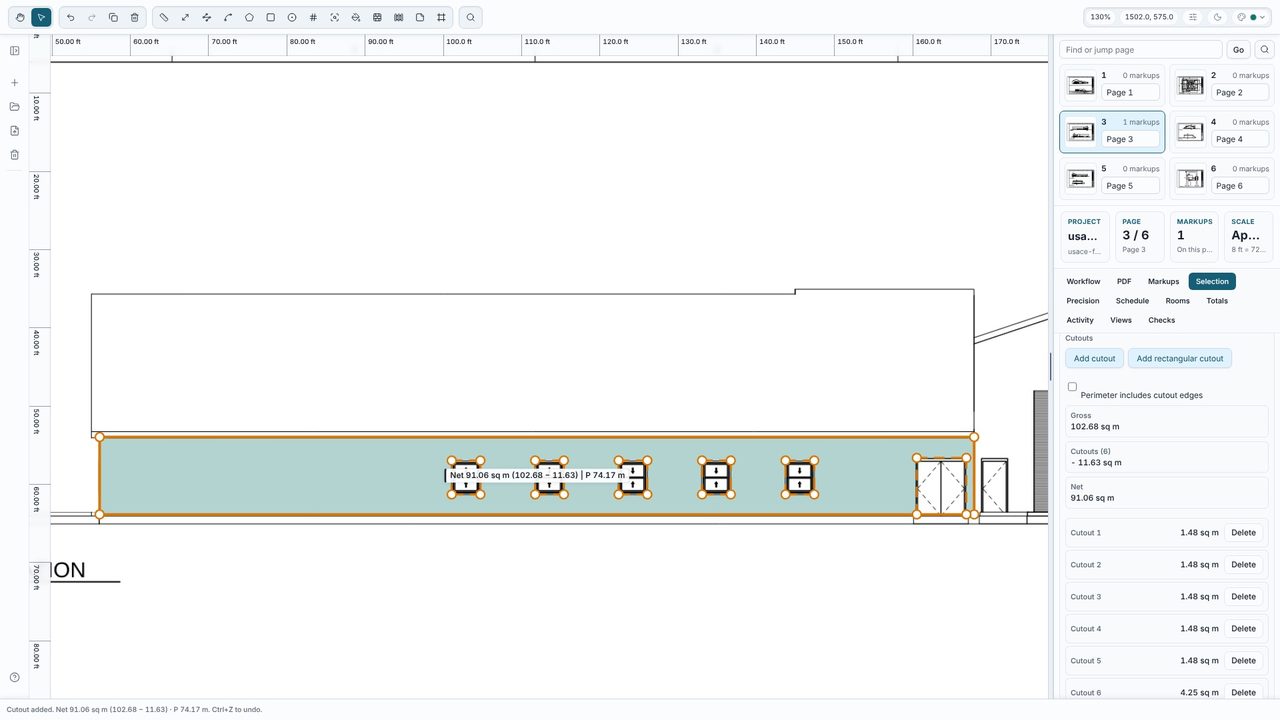
Task: Toggle dark mode with the moon icon
Action: tap(1217, 17)
